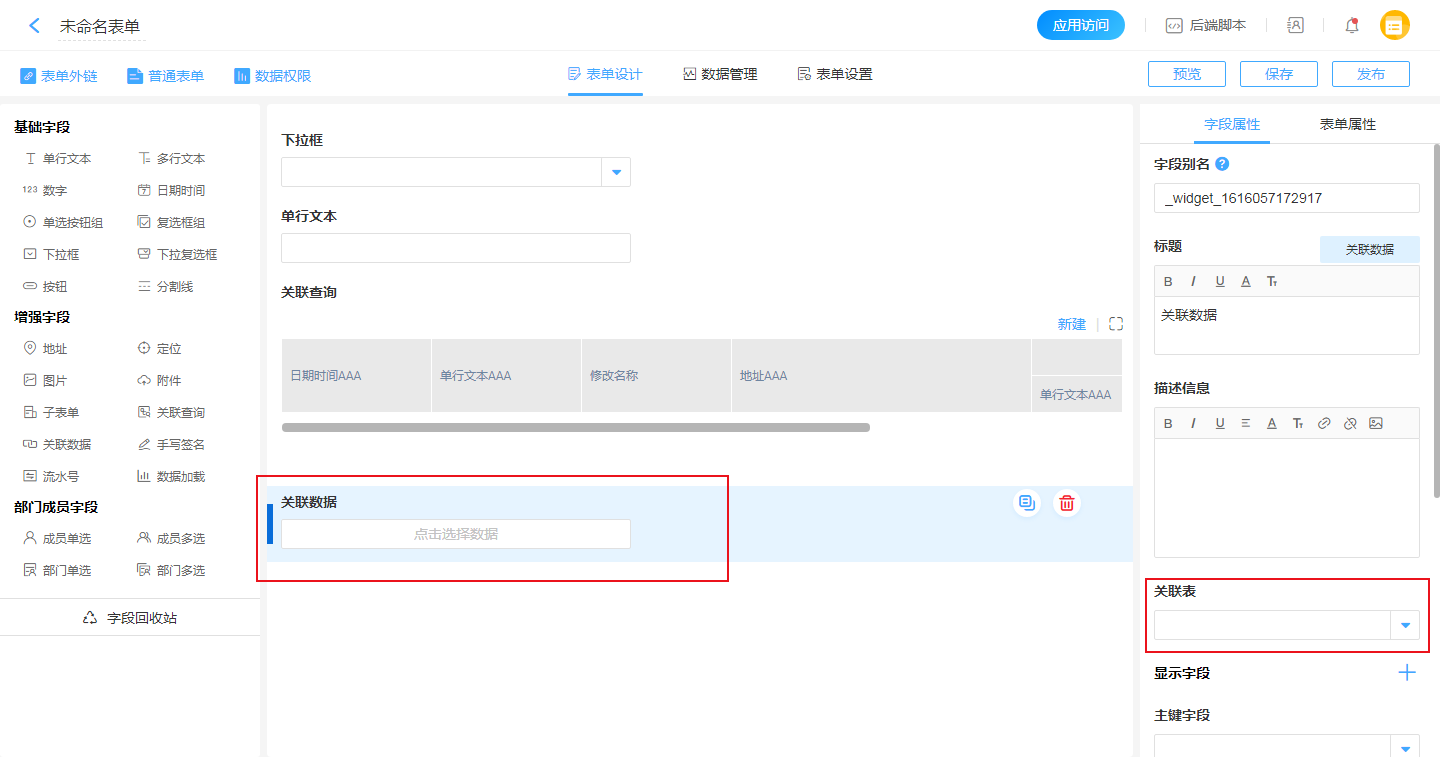Image resolution: width=1440 pixels, height=757 pixels.
Task: Open the 关联表 dropdown
Action: tap(1405, 625)
